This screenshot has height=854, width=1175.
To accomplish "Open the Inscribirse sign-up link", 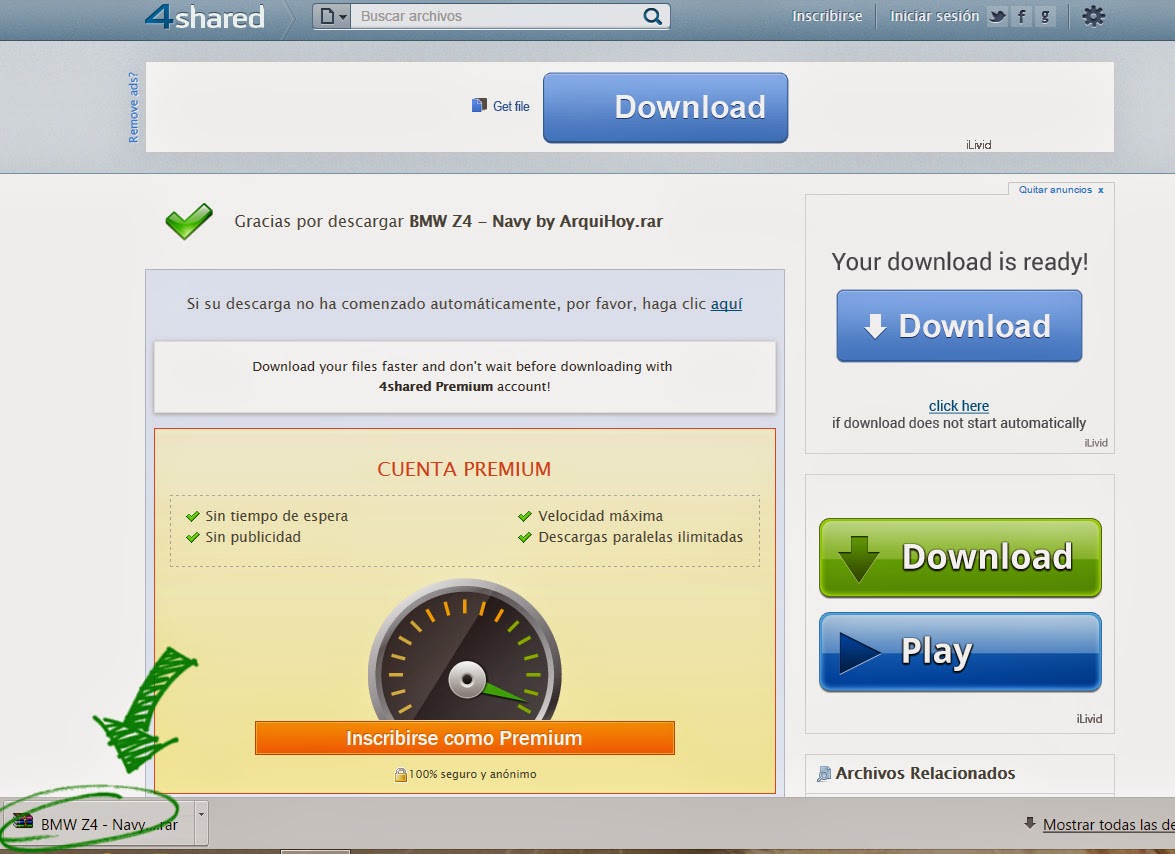I will [x=827, y=16].
